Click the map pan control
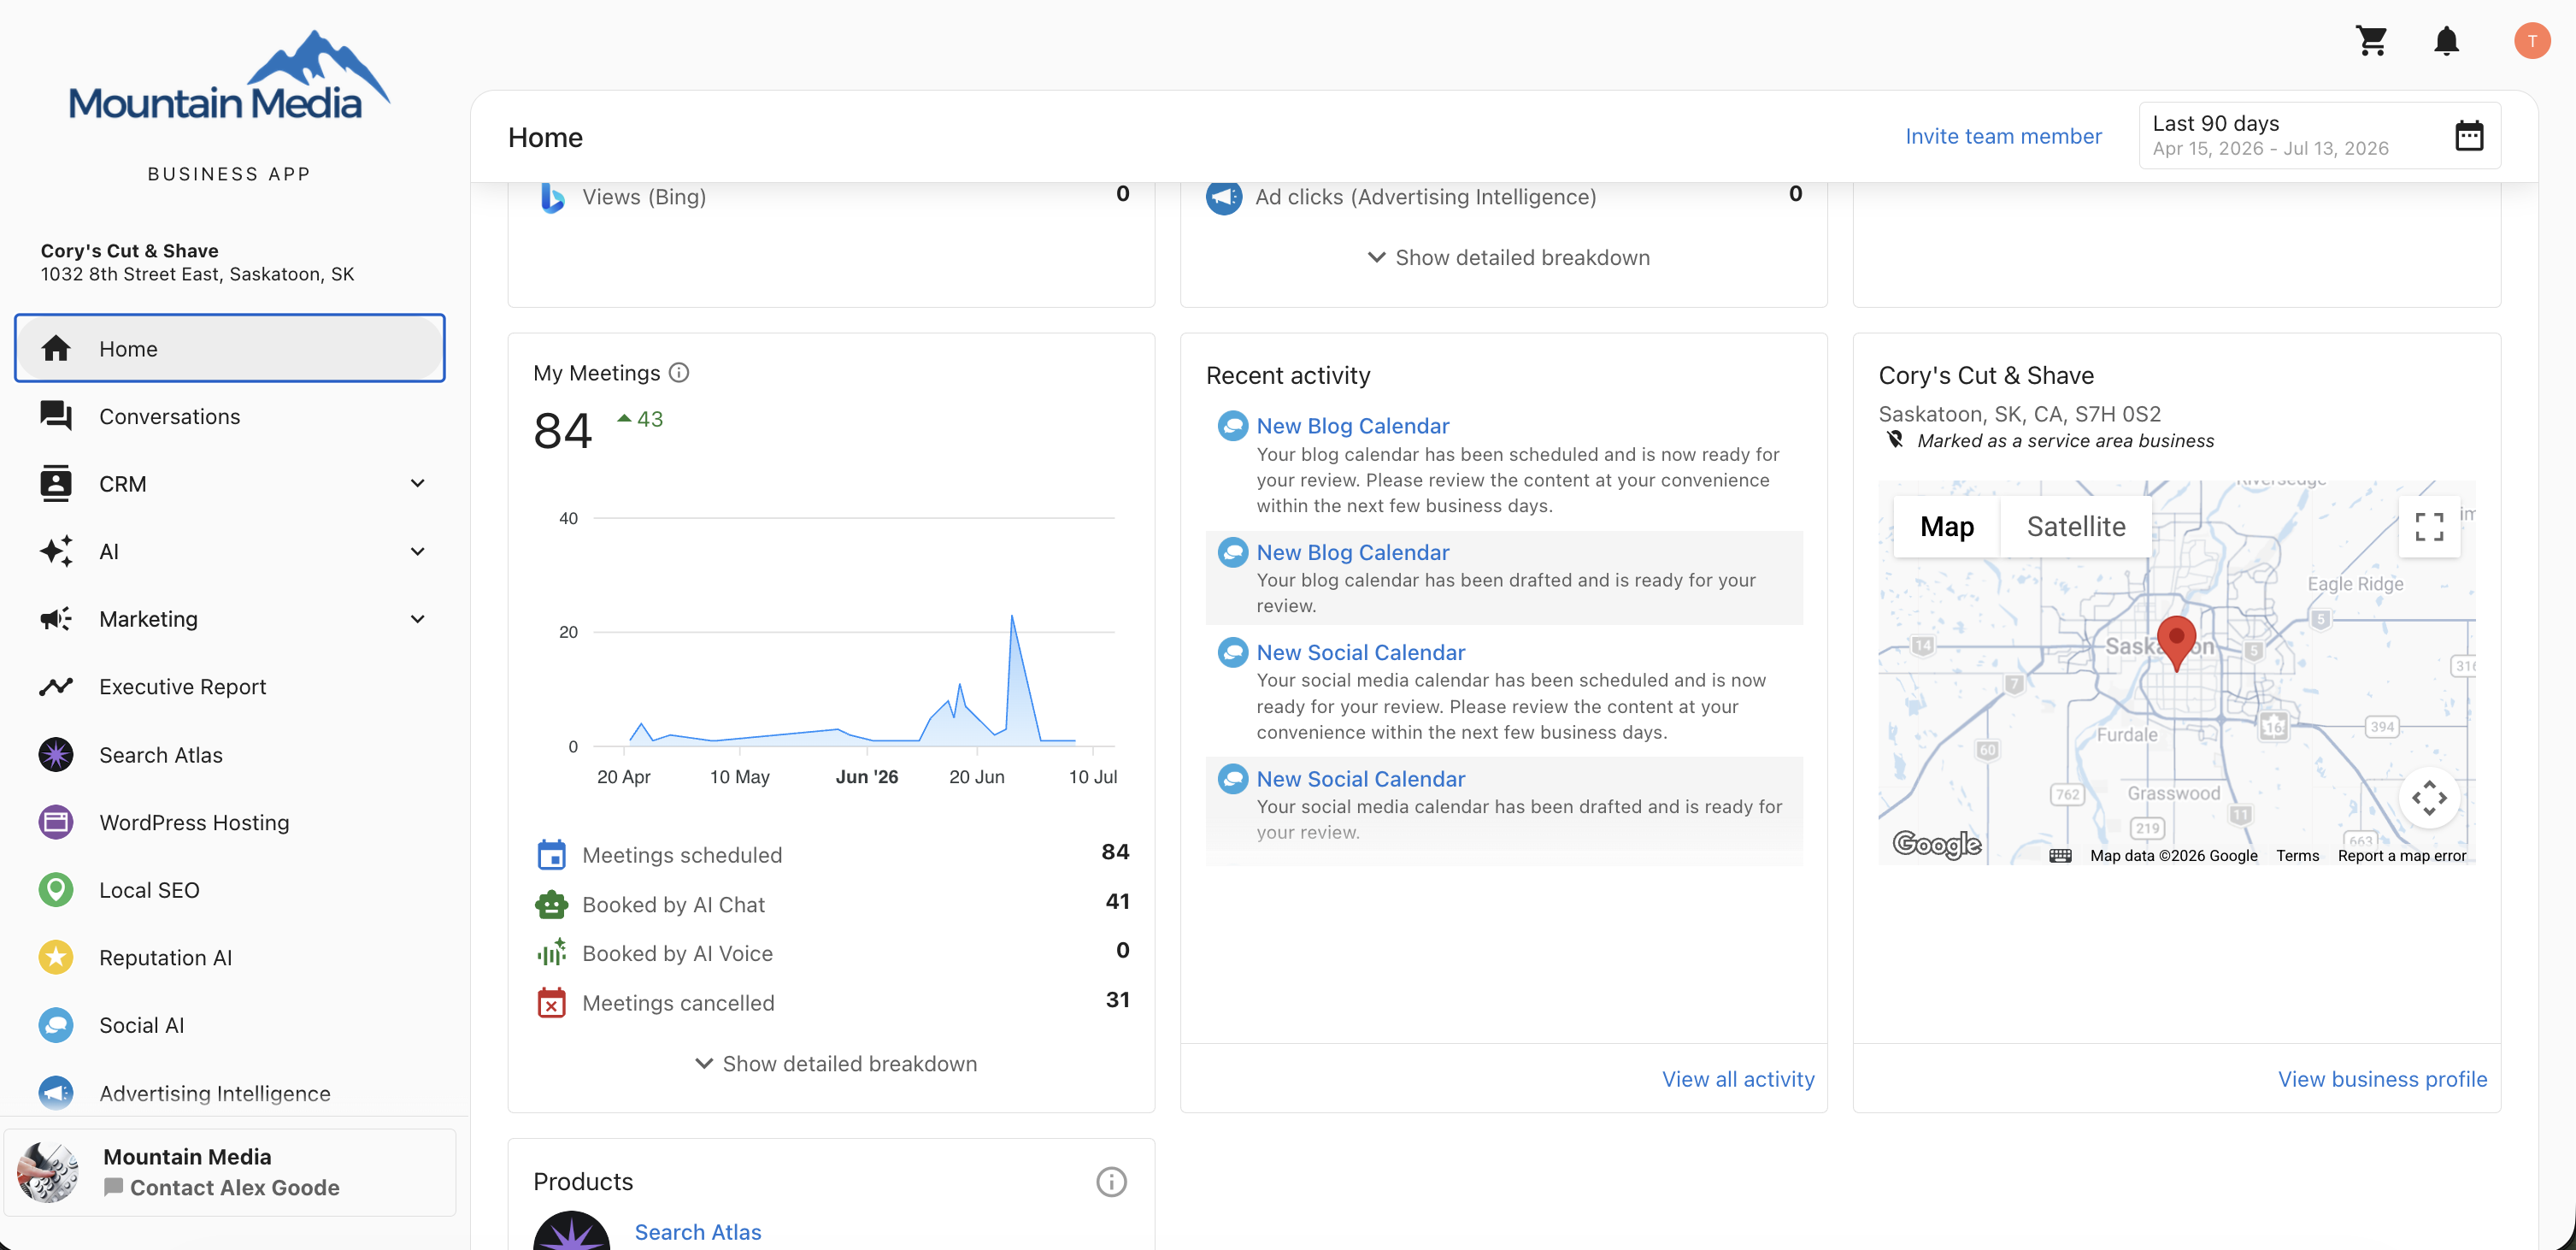Viewport: 2576px width, 1250px height. click(2429, 798)
